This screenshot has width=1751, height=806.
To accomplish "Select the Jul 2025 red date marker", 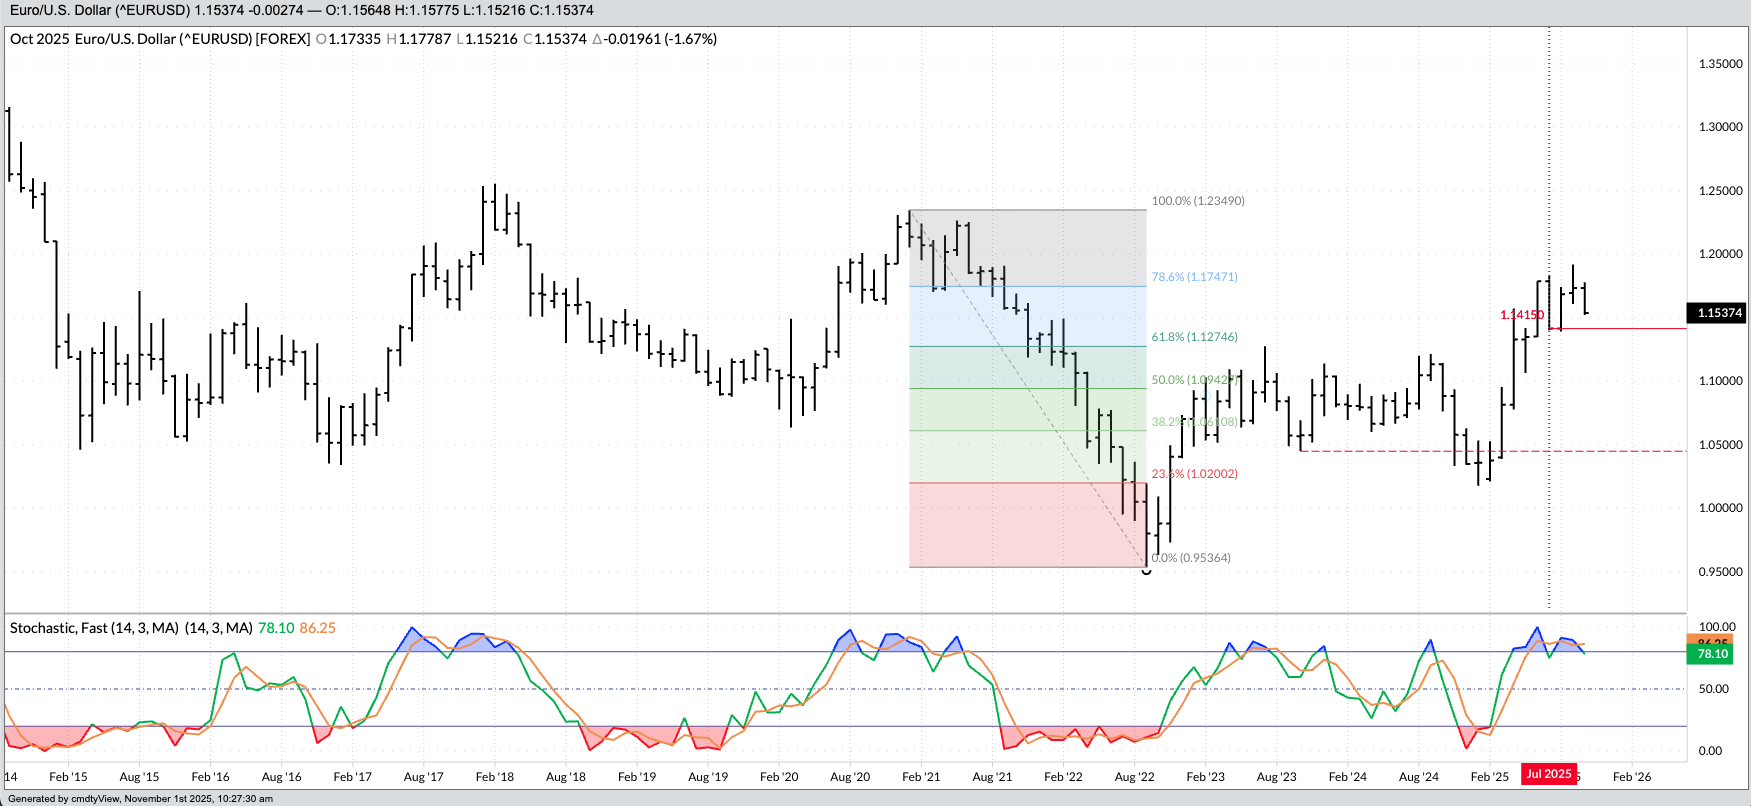I will pos(1548,774).
